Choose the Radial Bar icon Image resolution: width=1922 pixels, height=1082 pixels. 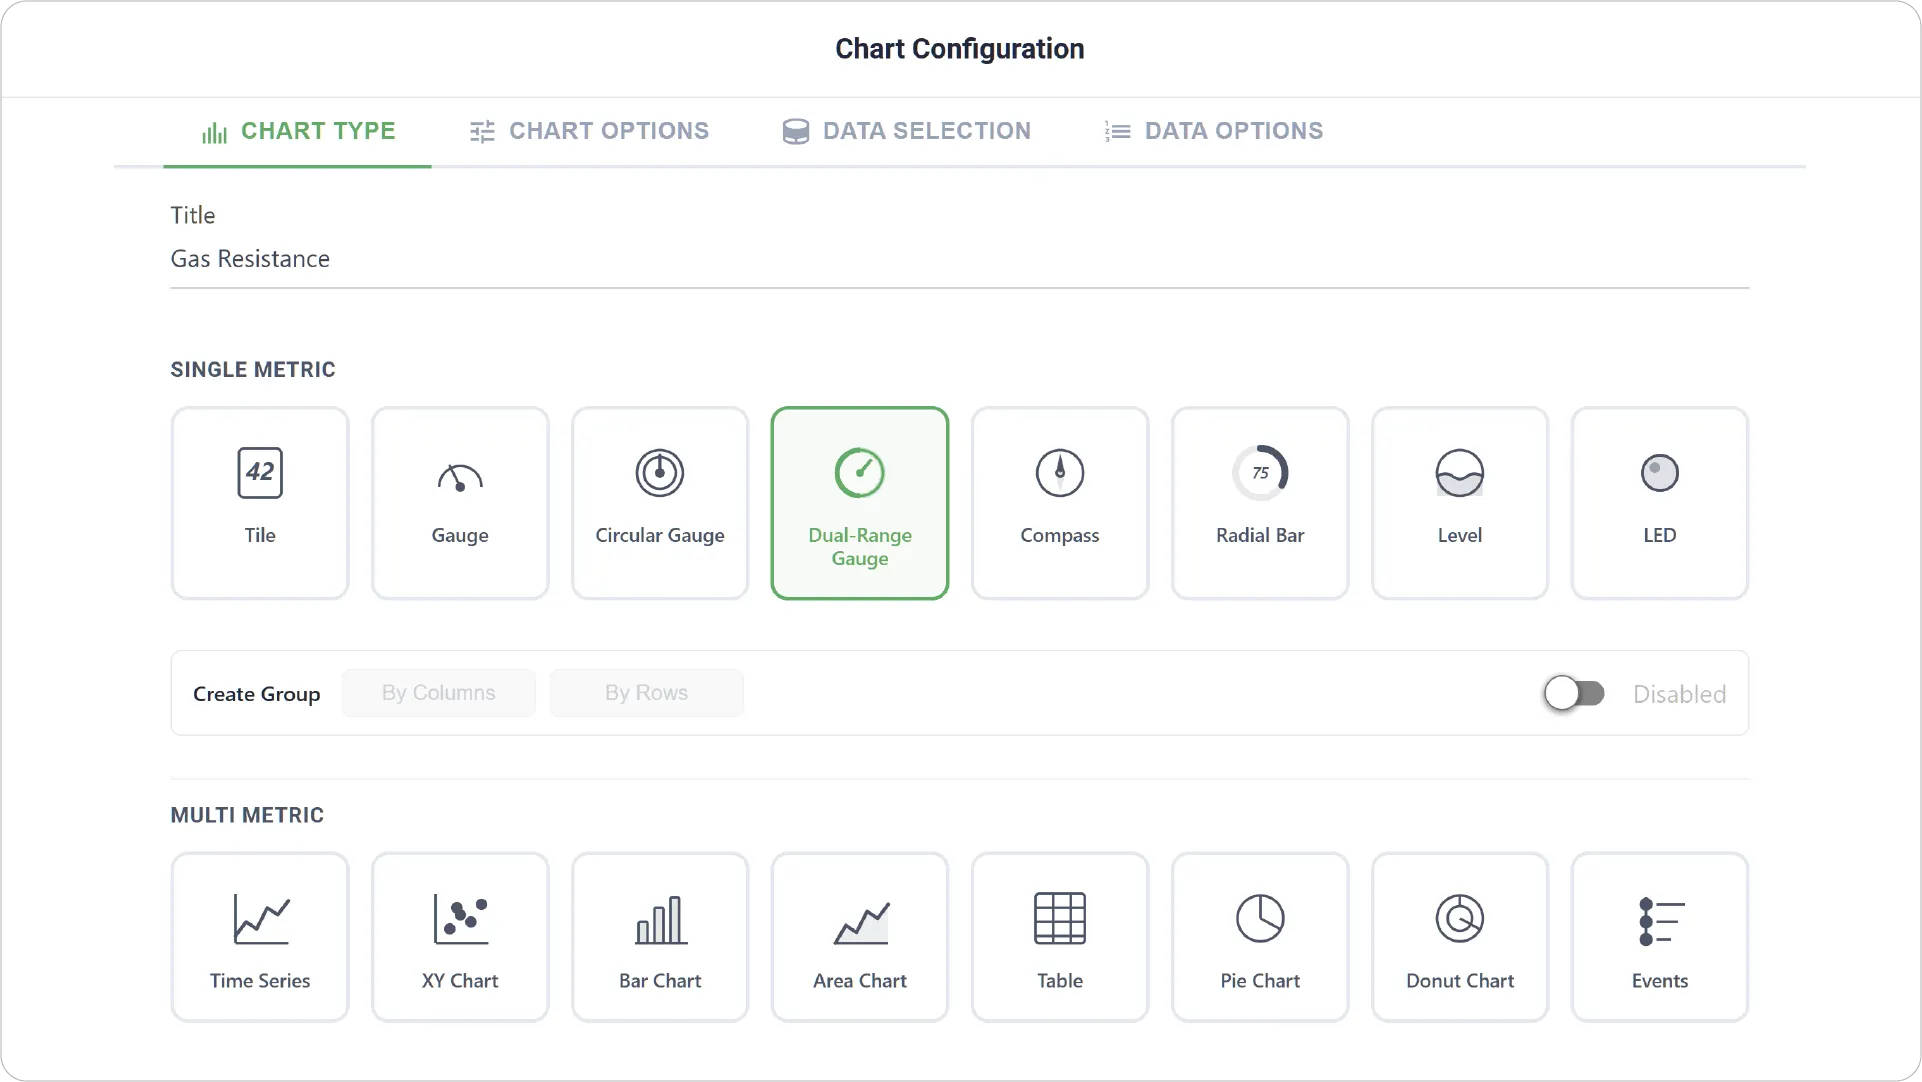1260,473
